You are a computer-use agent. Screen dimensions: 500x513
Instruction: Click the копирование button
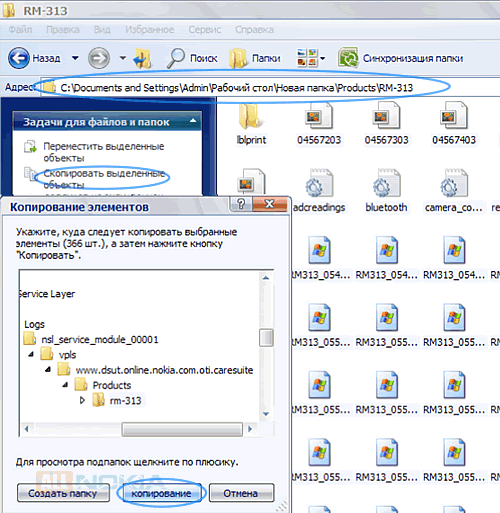161,493
